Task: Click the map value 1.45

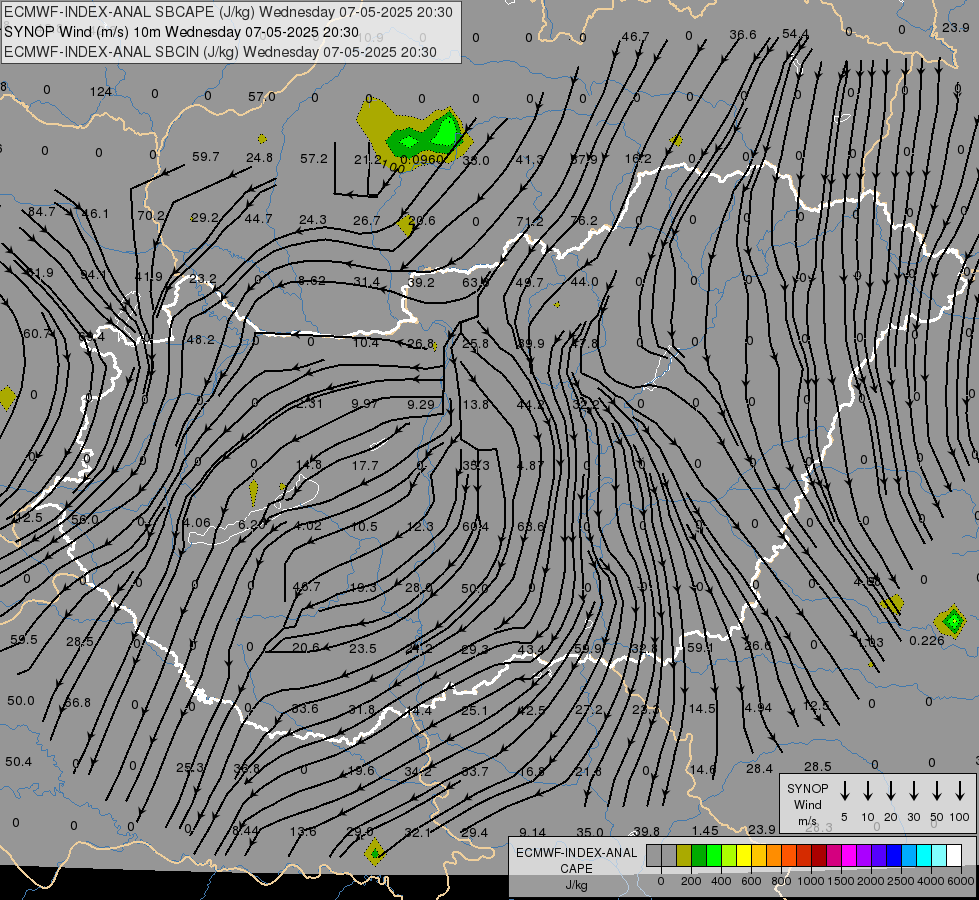Action: tap(705, 831)
